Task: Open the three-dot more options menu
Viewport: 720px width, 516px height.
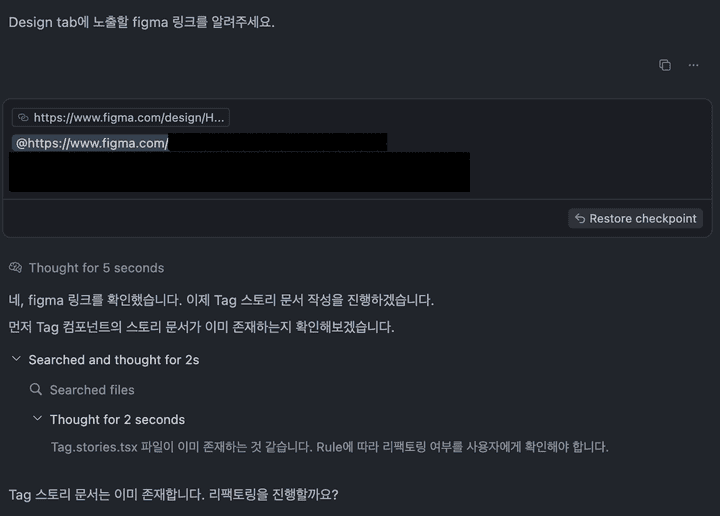Action: coord(693,65)
